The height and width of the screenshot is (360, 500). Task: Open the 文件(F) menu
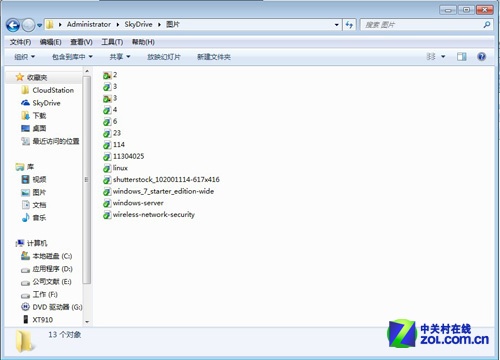coord(20,42)
